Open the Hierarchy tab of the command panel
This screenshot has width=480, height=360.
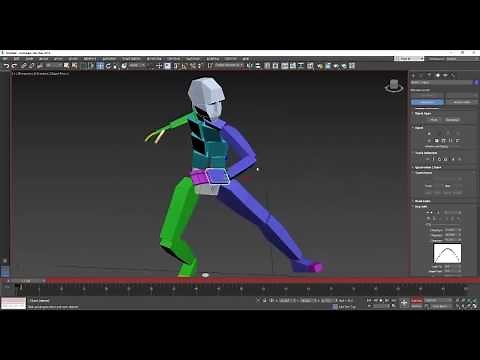point(429,76)
